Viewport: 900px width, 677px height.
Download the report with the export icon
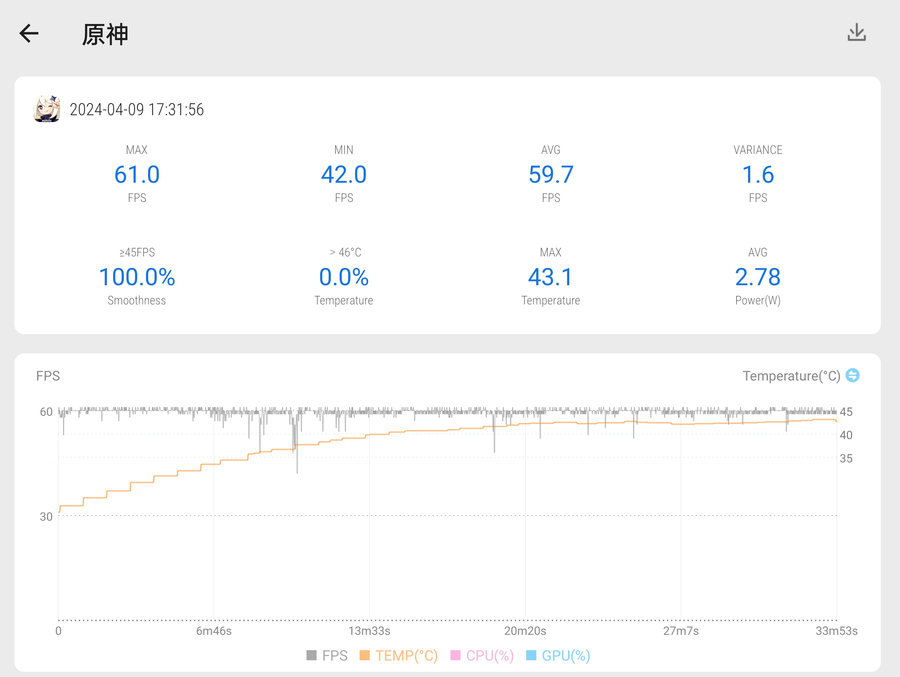click(856, 33)
